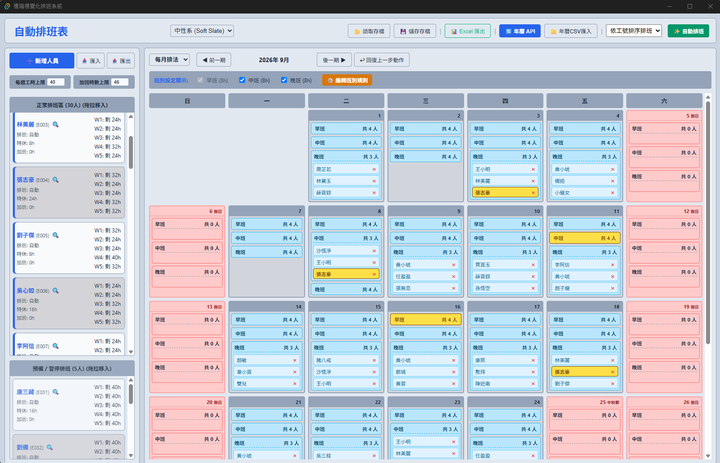Remove 王小明 from day 3 night shift
Screen dimensions: 720x463
coord(533,169)
